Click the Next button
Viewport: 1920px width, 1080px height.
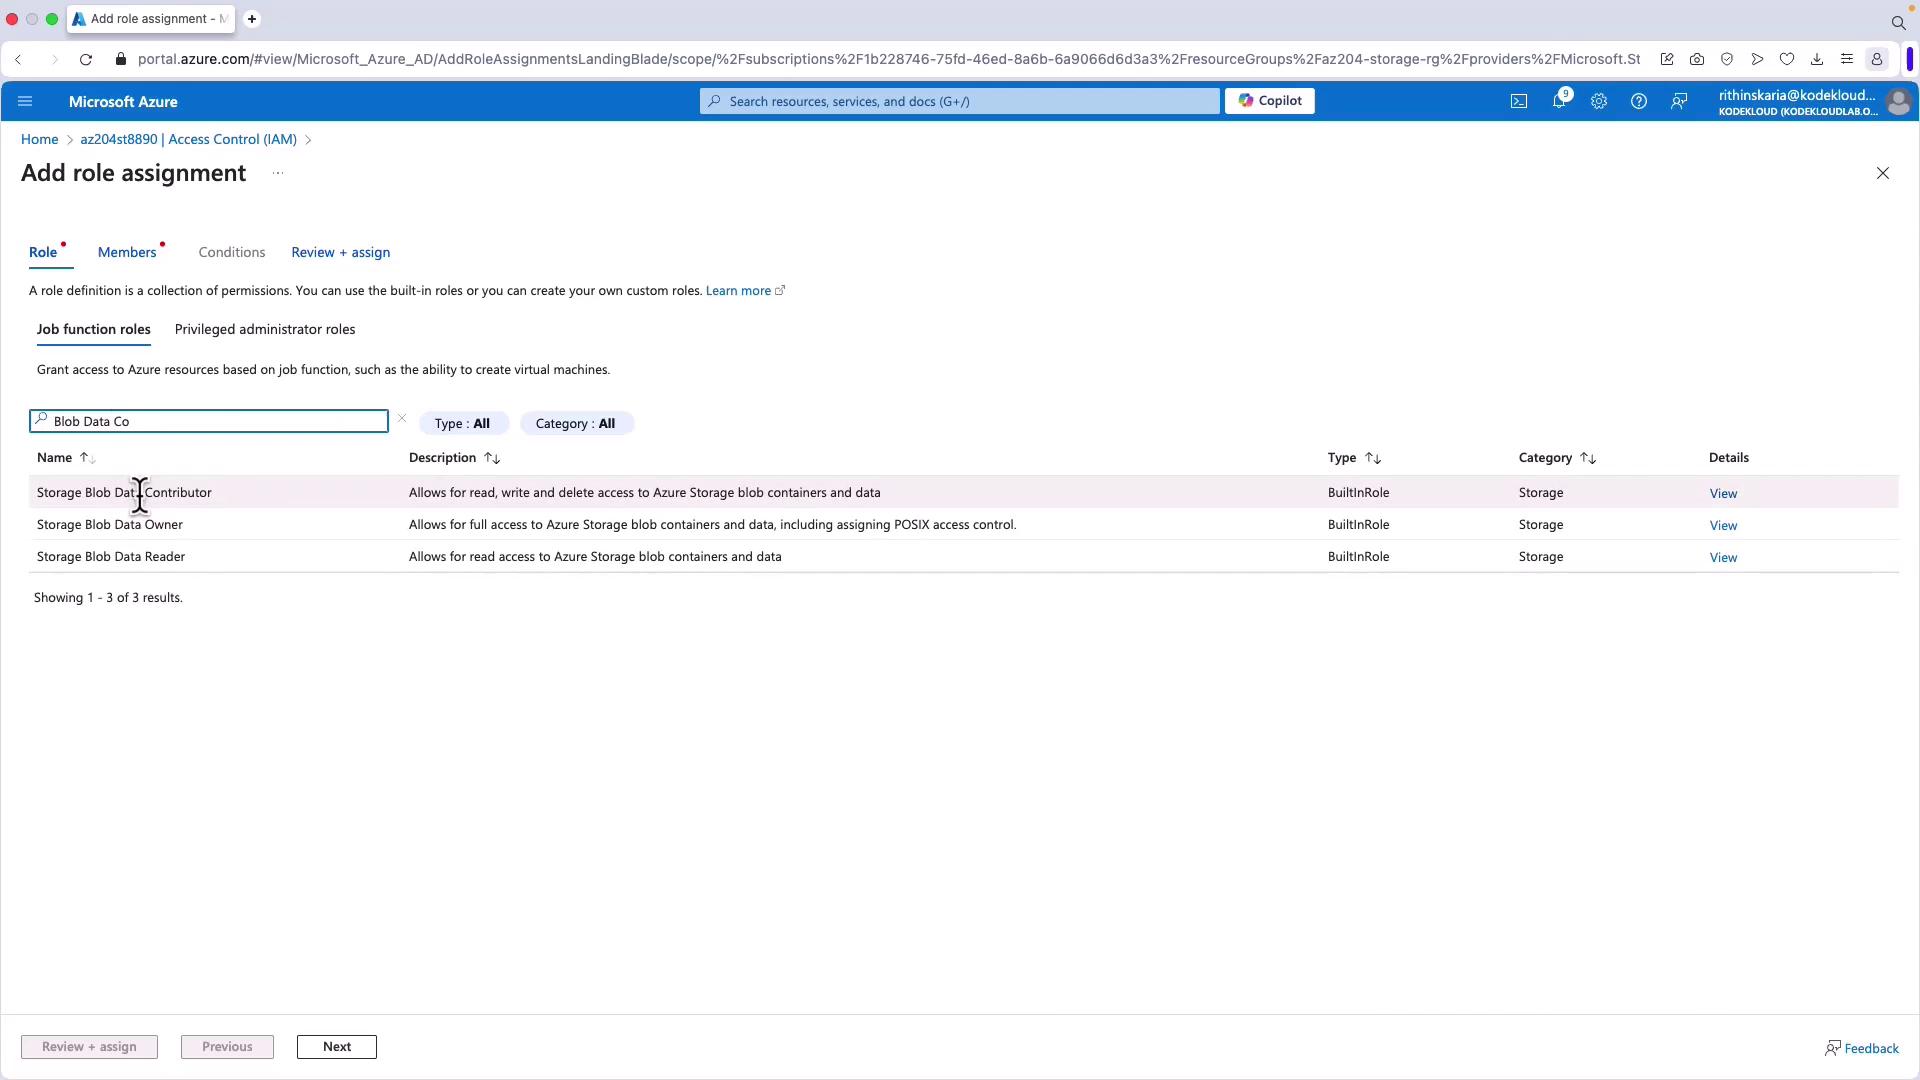pos(337,1047)
